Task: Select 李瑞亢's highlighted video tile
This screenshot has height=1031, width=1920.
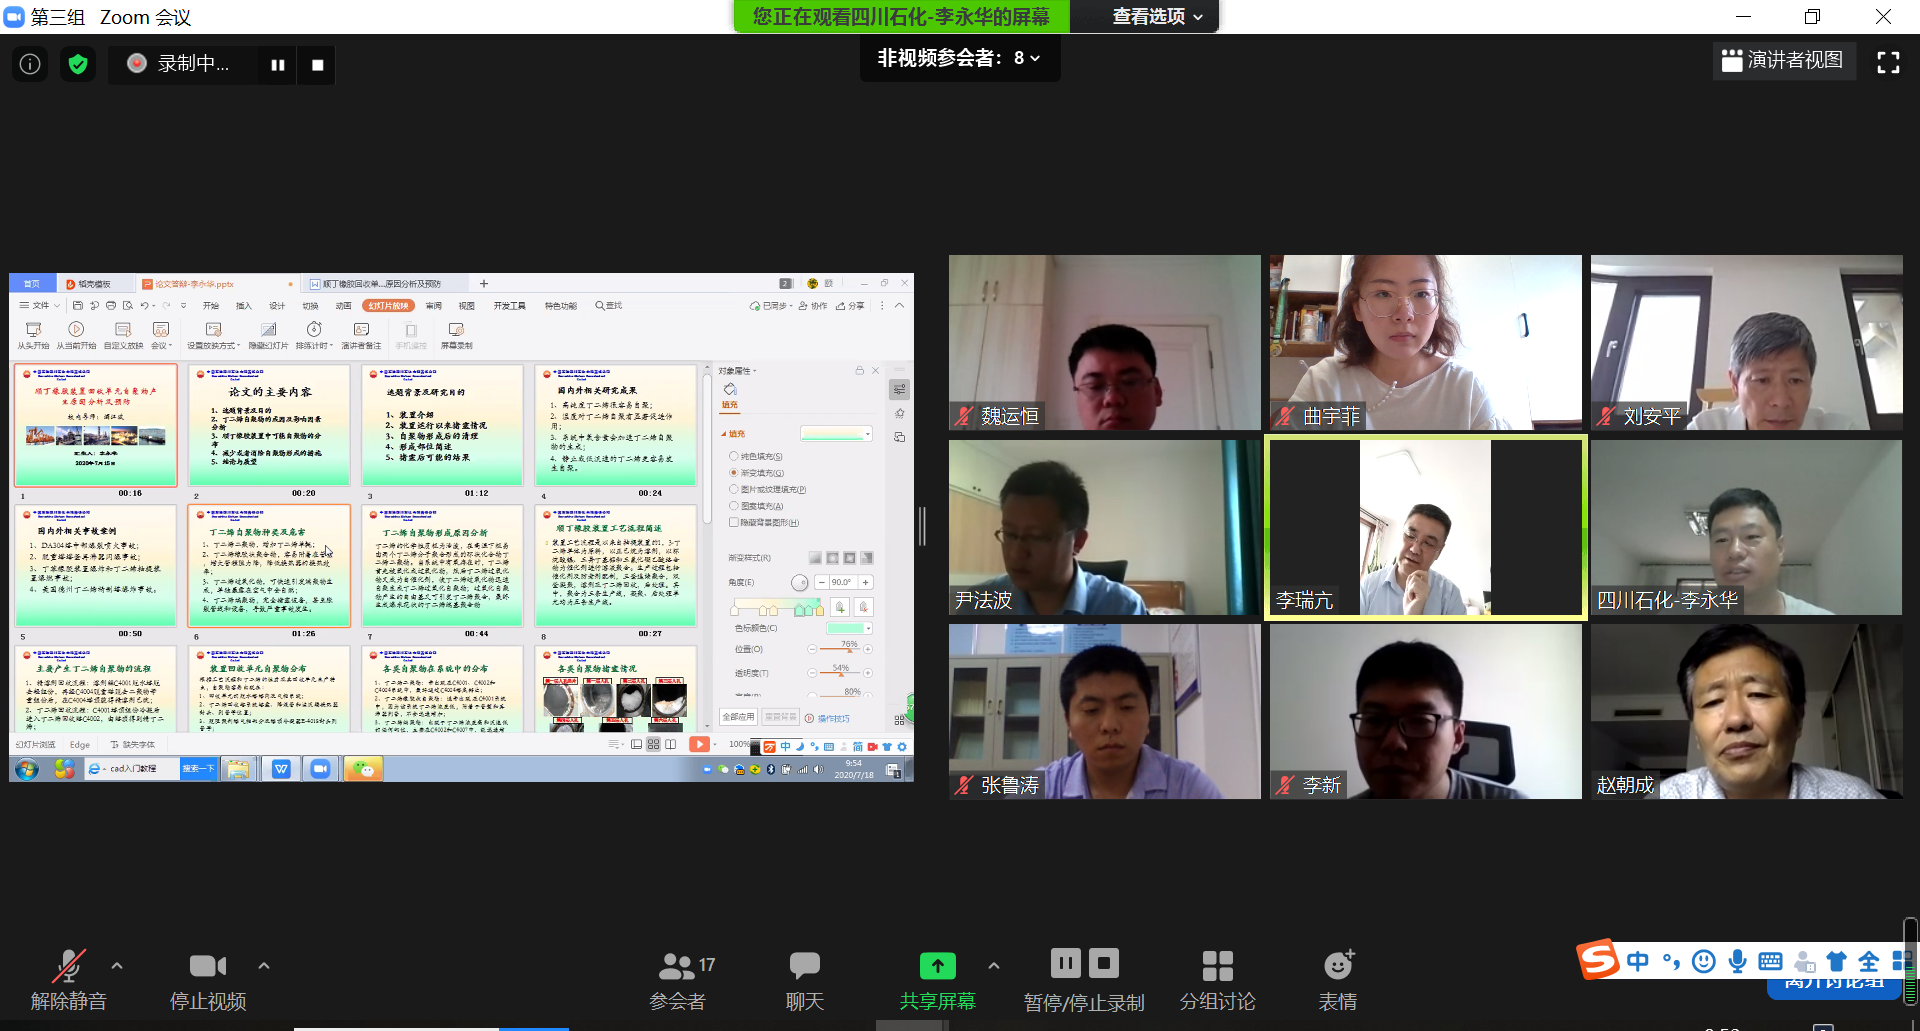Action: coord(1425,527)
